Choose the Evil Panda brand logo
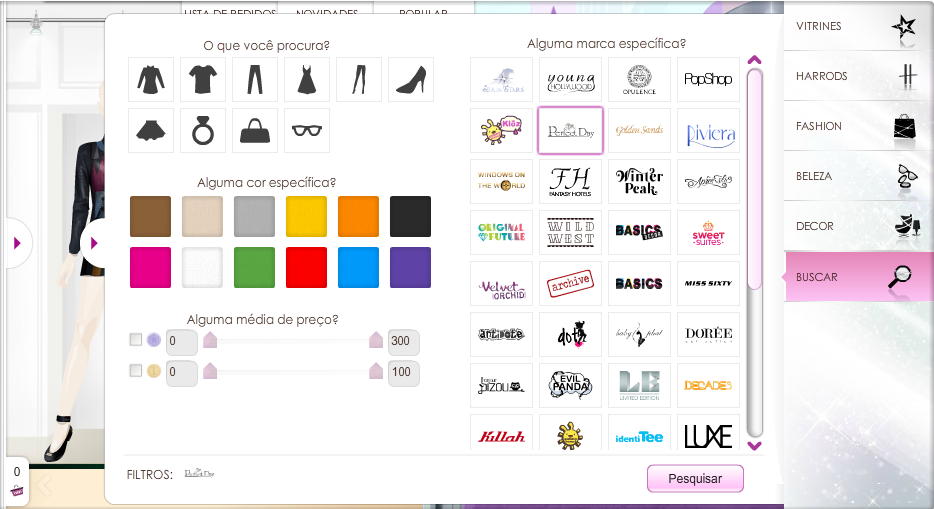Viewport: 934px width, 509px height. (571, 386)
